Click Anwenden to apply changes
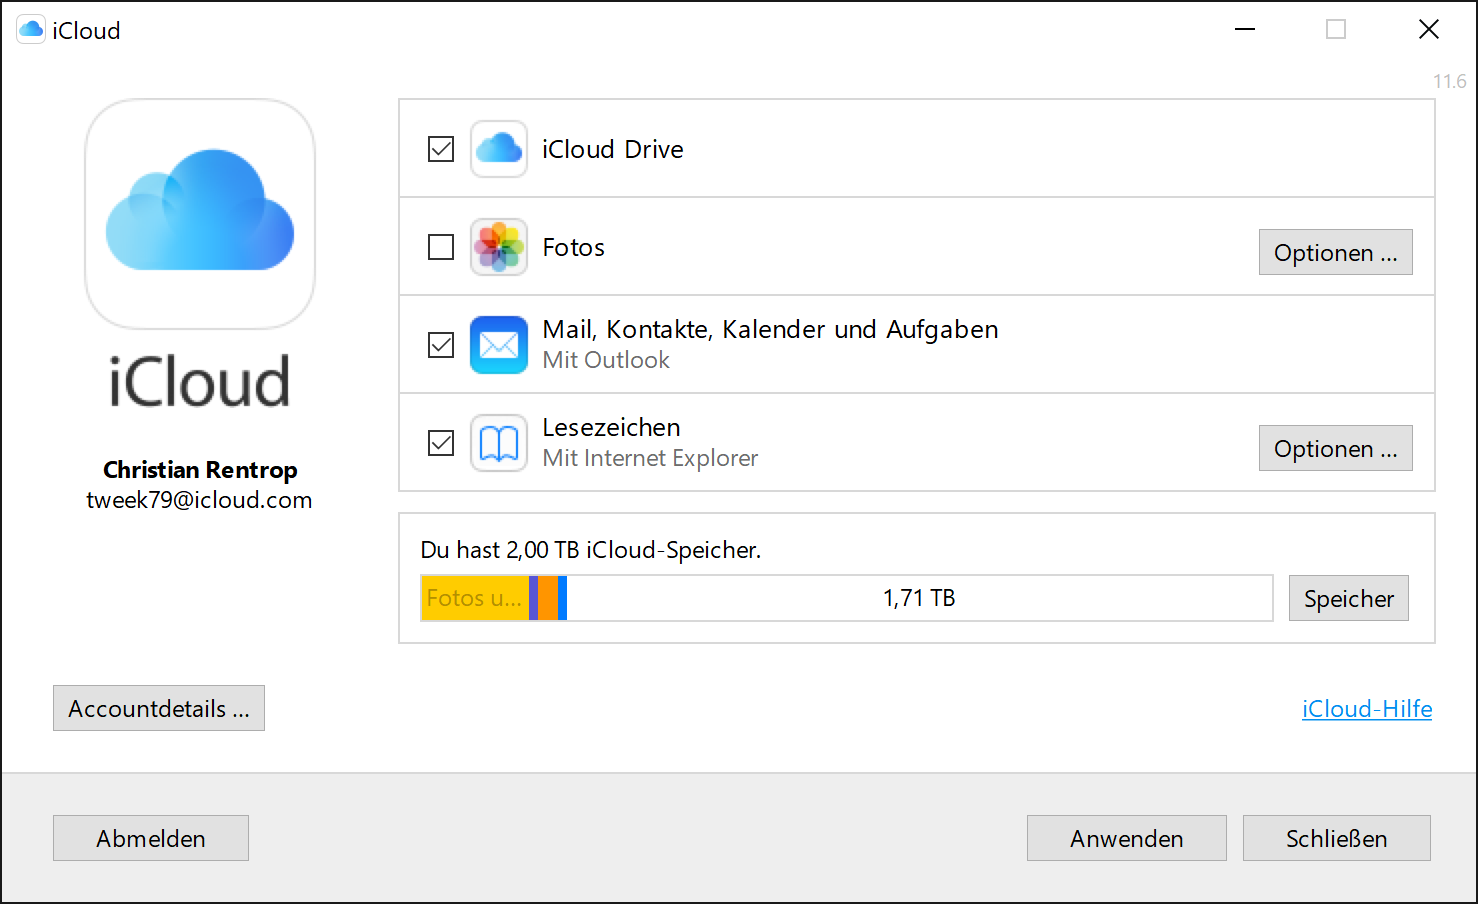The height and width of the screenshot is (904, 1478). click(1126, 838)
